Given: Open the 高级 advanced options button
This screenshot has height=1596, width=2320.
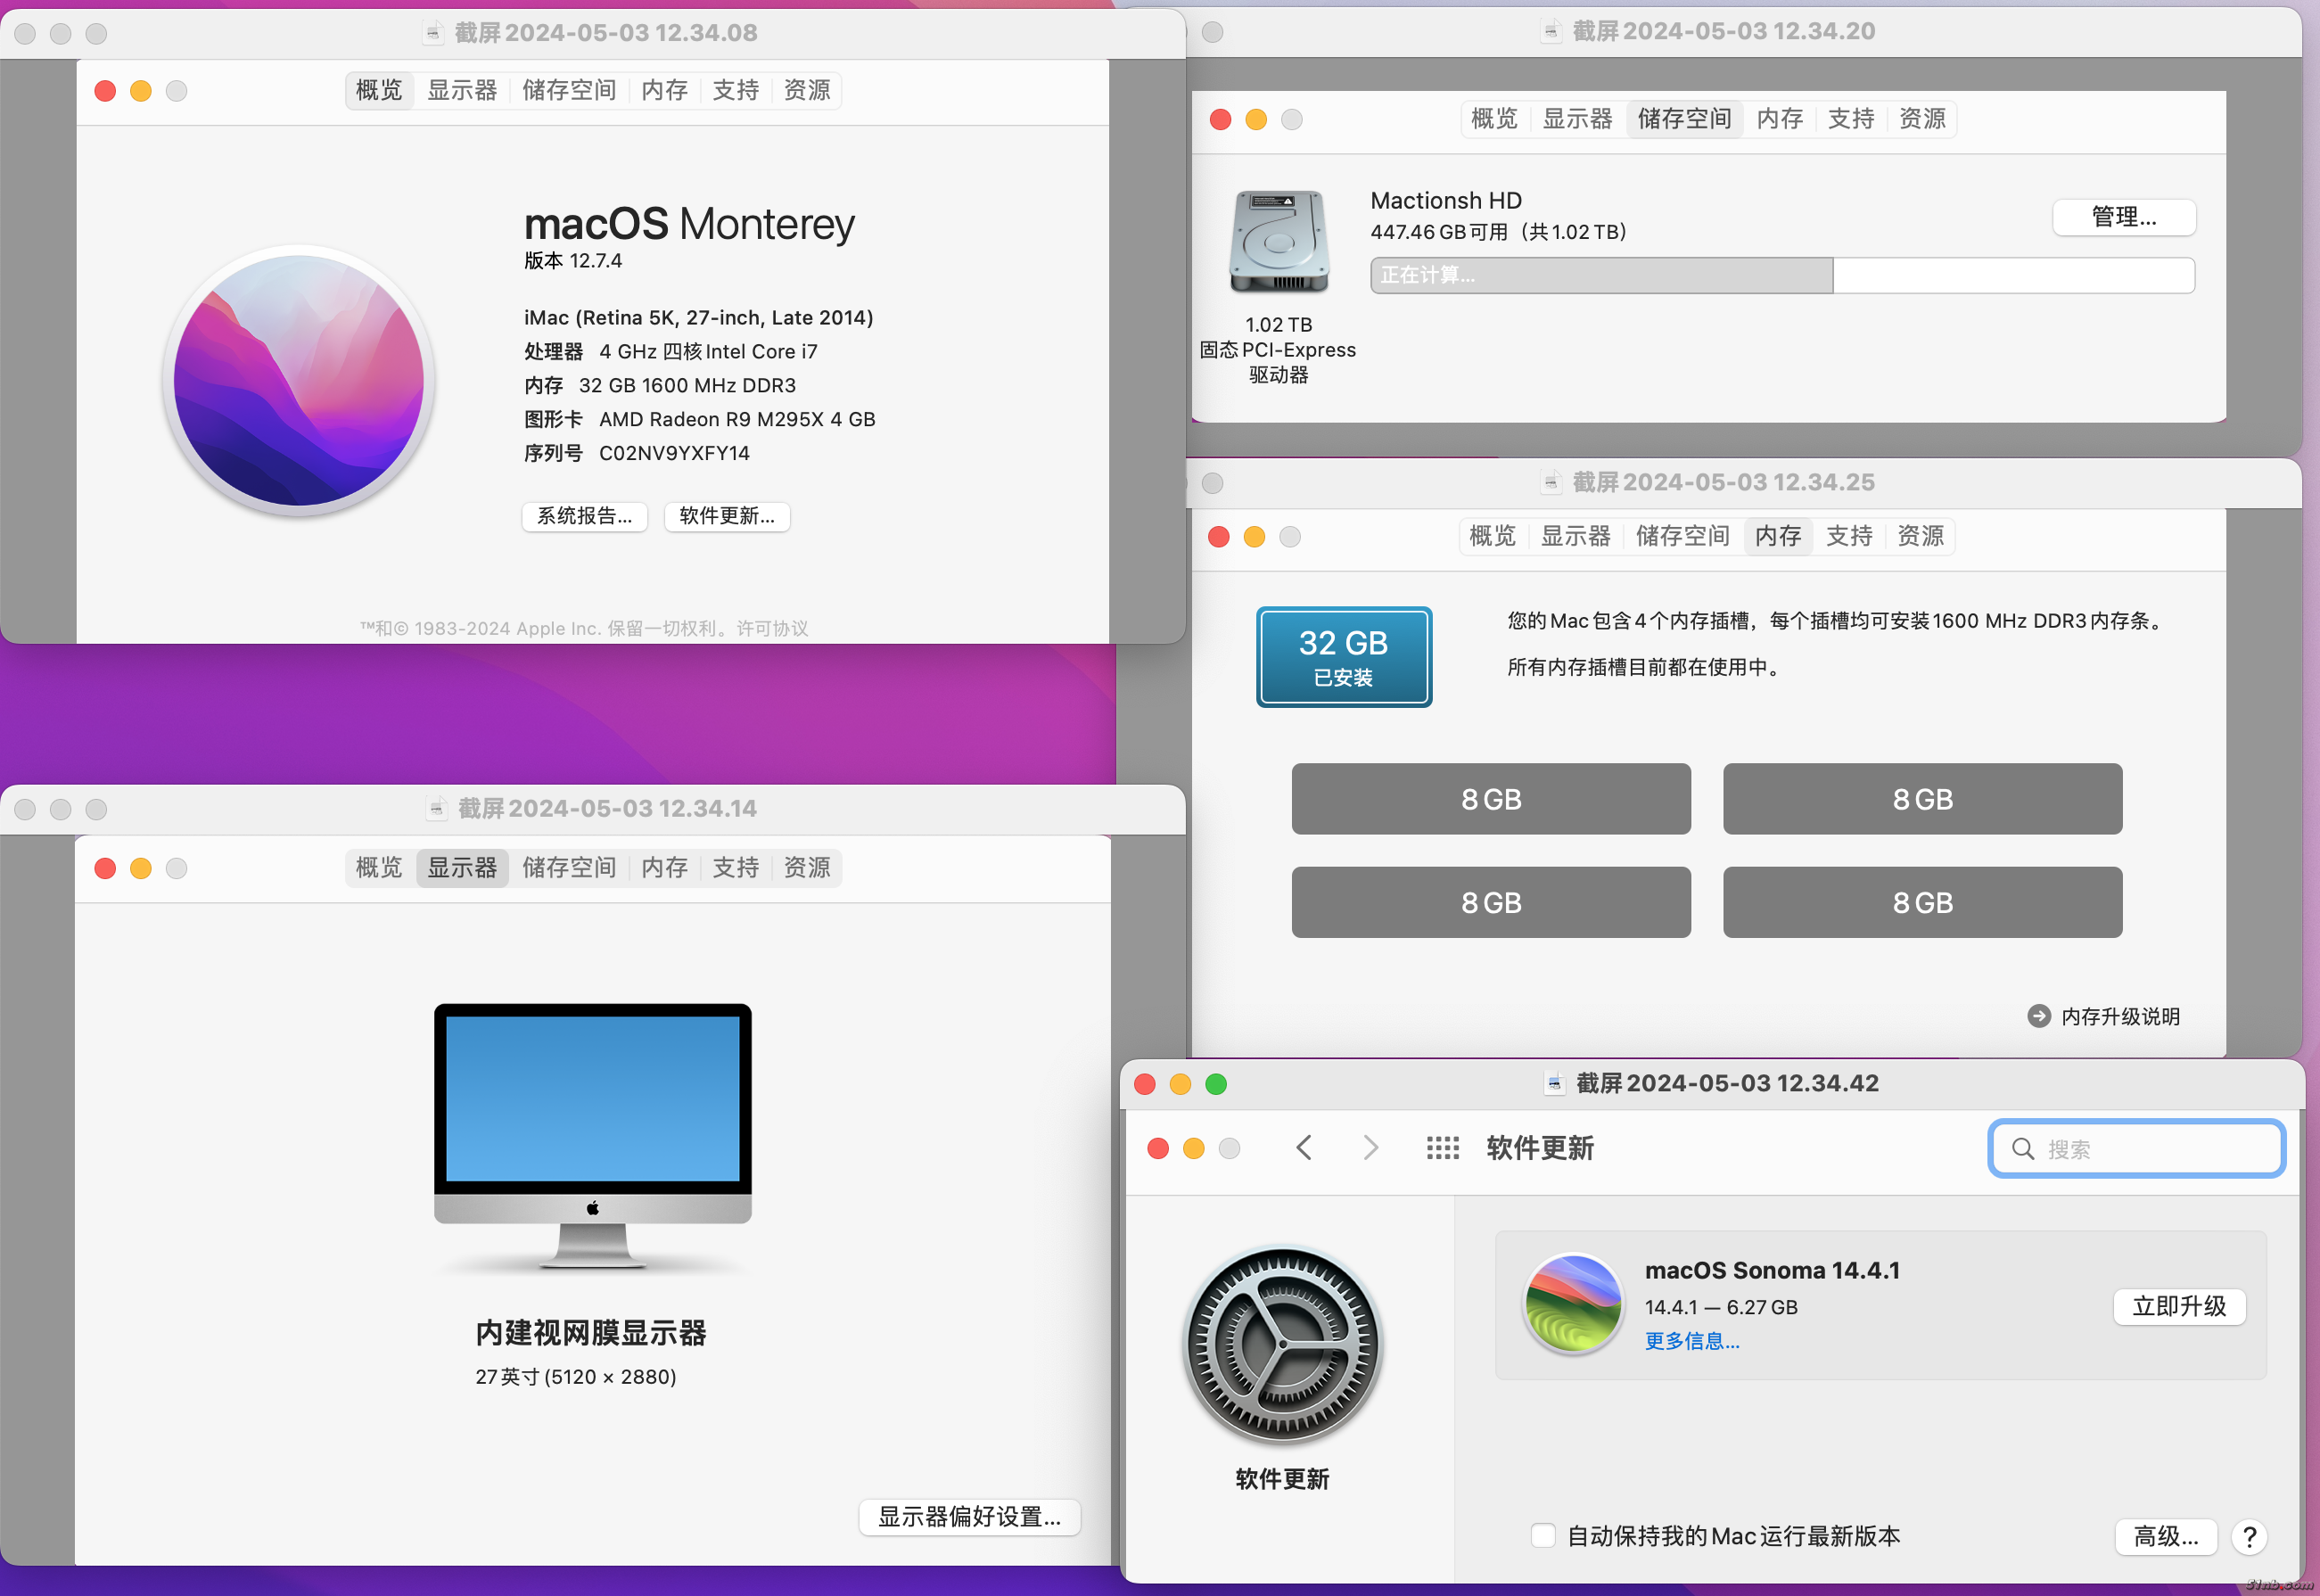Looking at the screenshot, I should coord(2165,1536).
